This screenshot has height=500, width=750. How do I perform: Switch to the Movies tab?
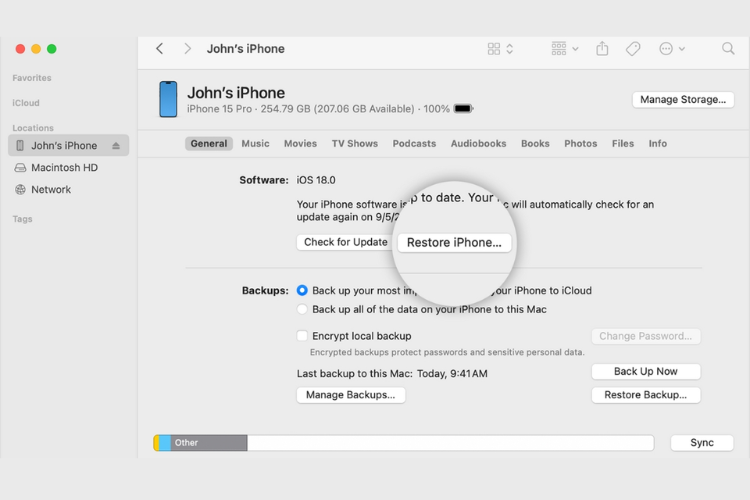[300, 144]
